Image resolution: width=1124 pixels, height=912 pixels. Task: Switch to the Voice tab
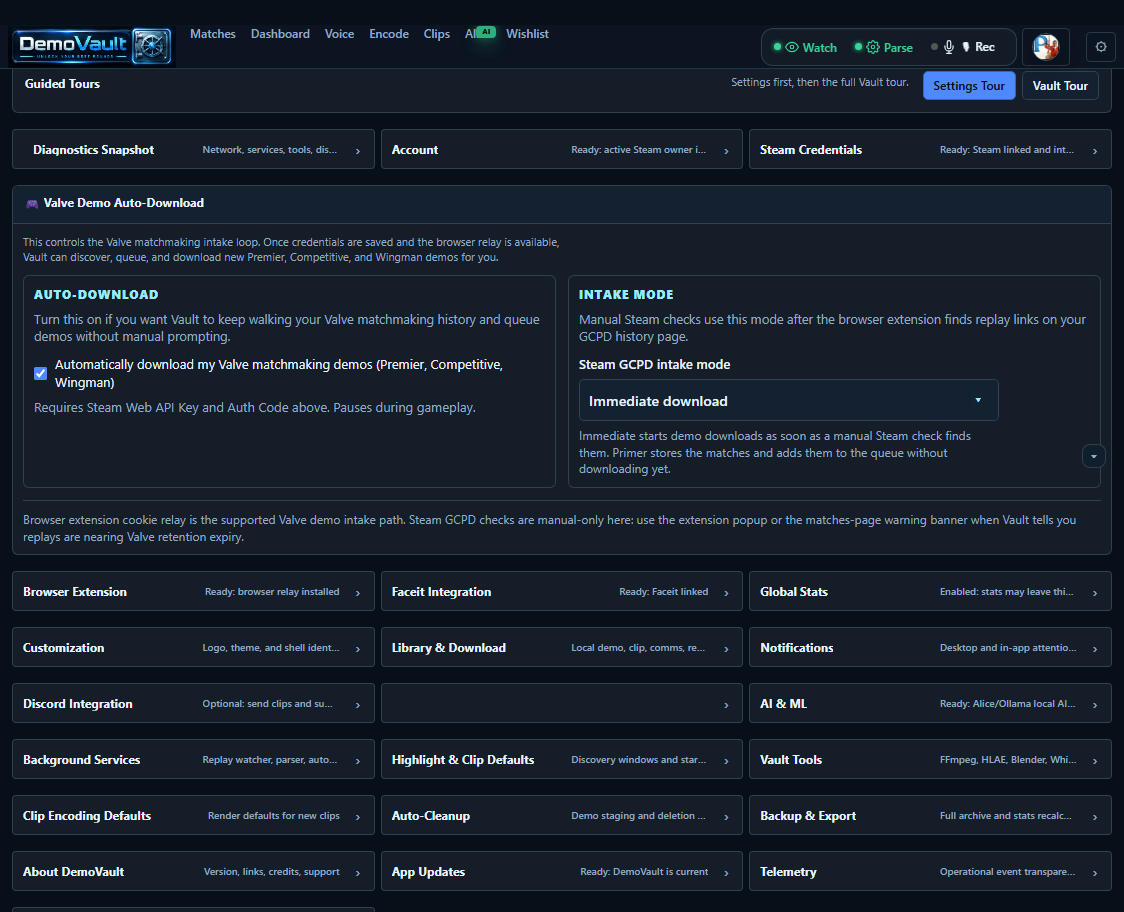[x=339, y=34]
